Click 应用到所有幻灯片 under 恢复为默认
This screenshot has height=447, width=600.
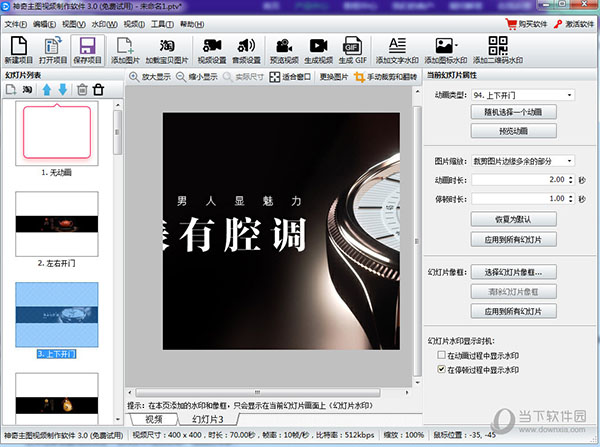click(x=514, y=240)
